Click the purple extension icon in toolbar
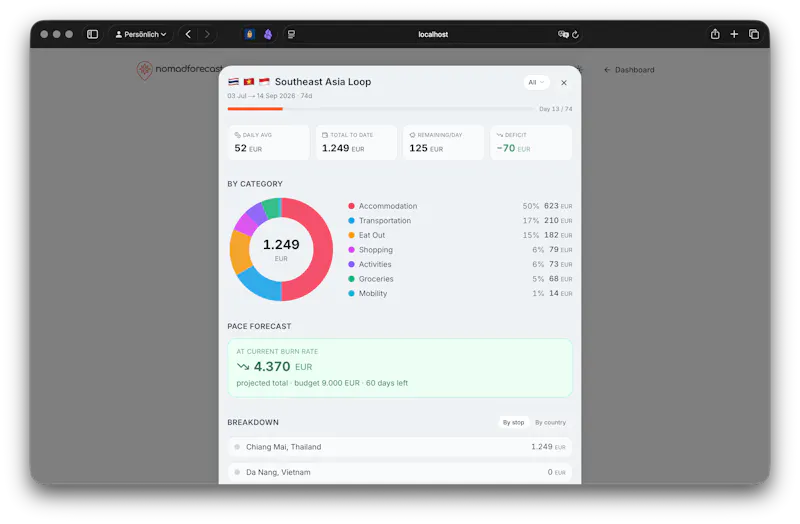This screenshot has height=524, width=800. click(x=268, y=34)
